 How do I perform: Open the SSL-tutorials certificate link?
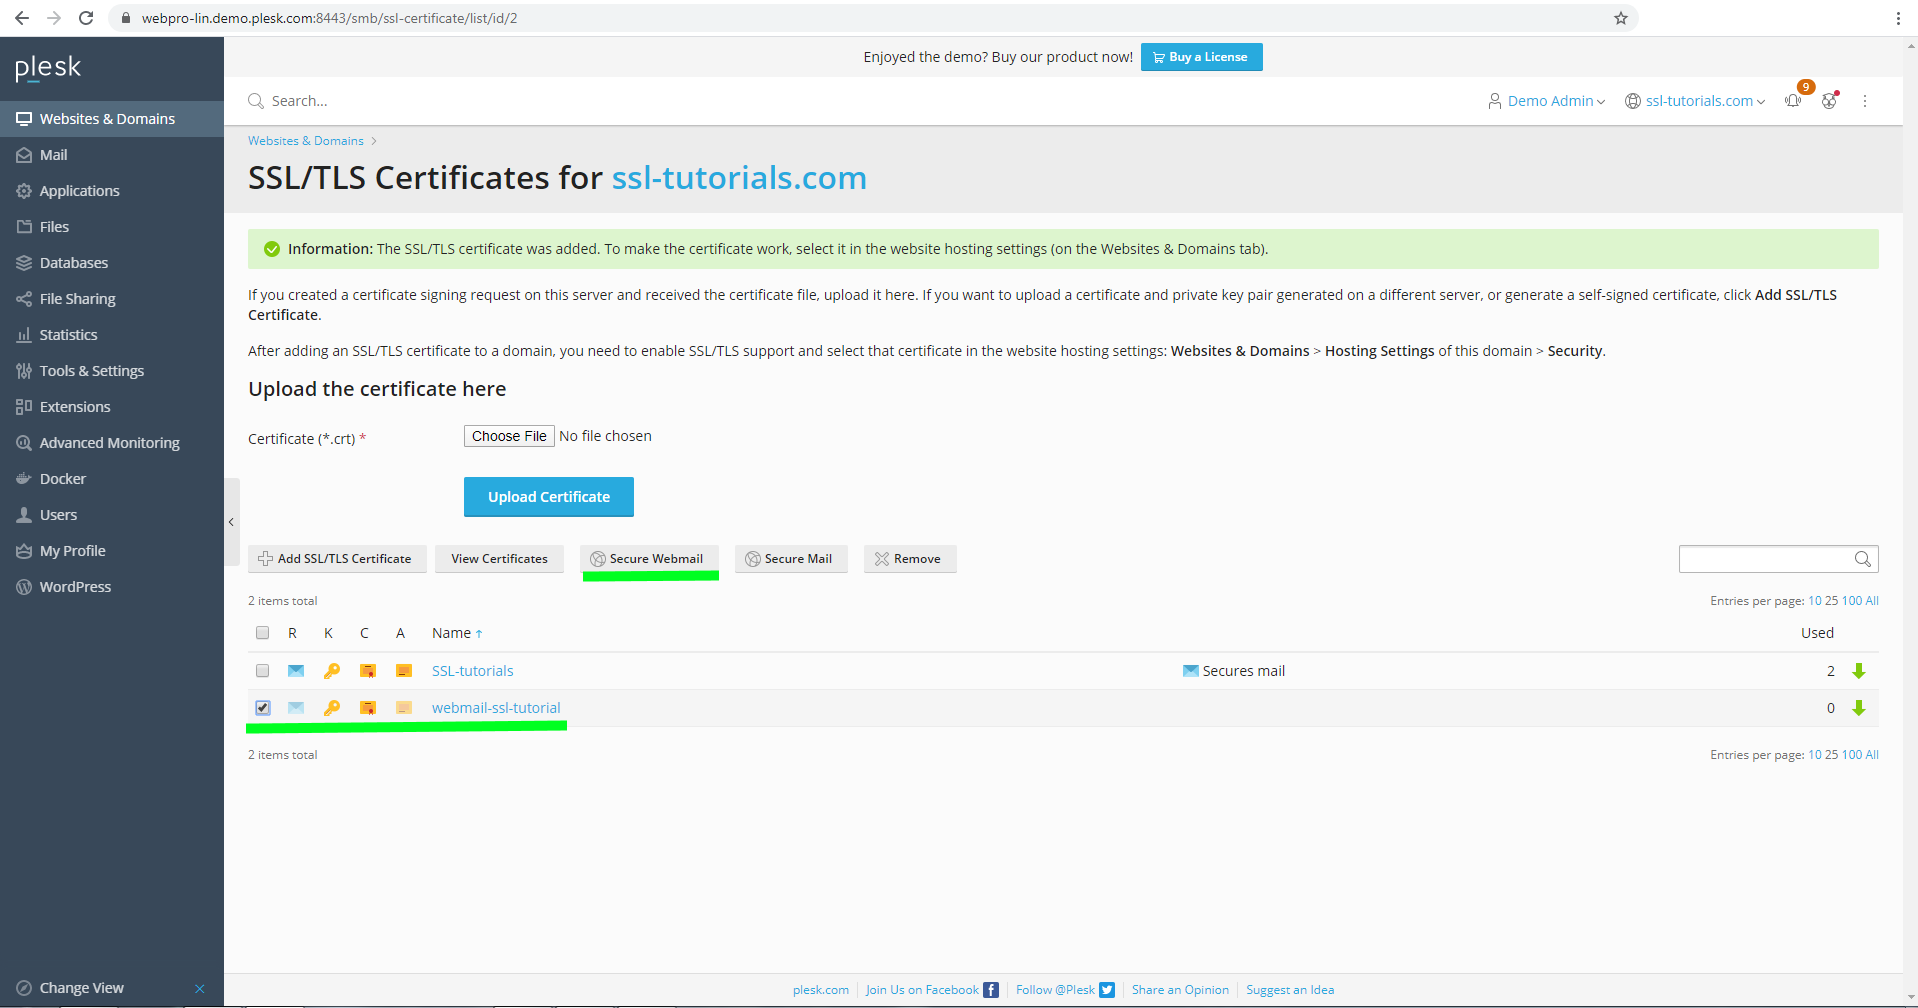(473, 671)
